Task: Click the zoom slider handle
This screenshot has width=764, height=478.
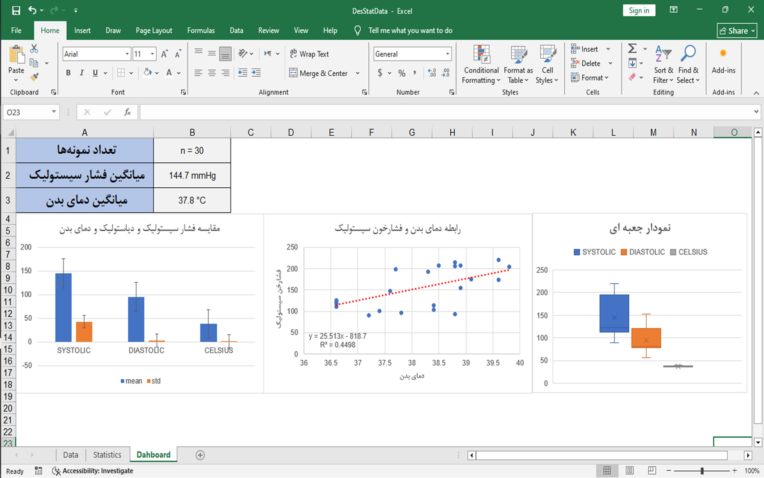Action: click(702, 471)
